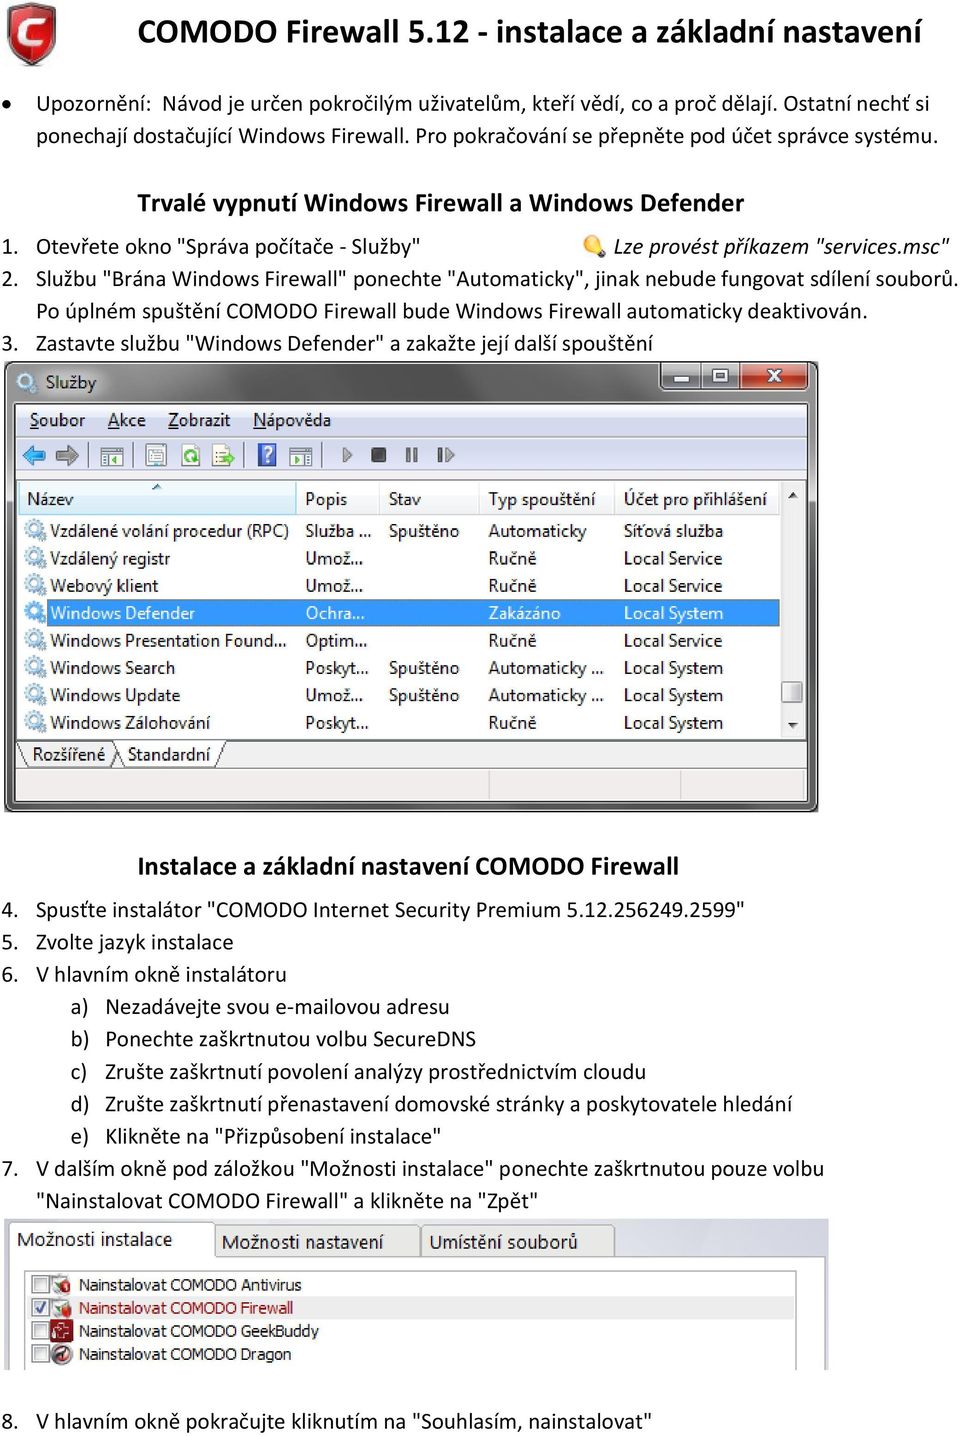
Task: Minimize the Služby window
Action: [682, 377]
